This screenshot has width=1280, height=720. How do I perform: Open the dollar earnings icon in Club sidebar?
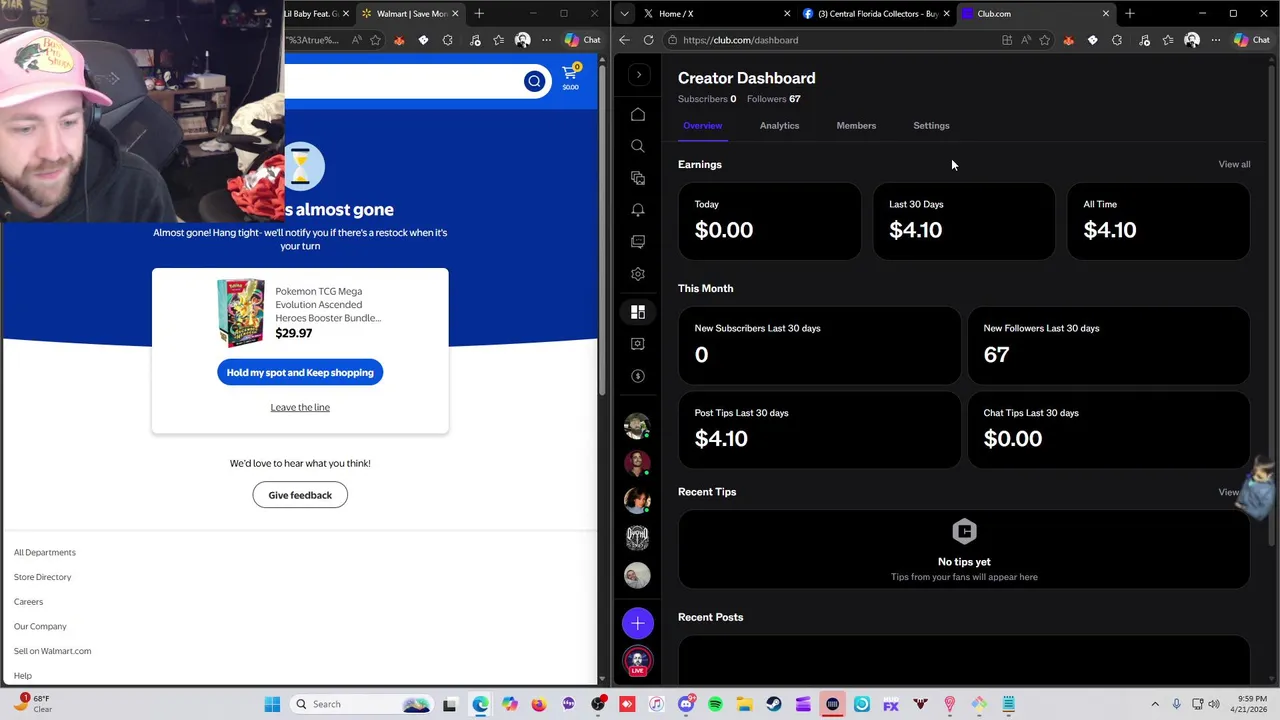638,376
